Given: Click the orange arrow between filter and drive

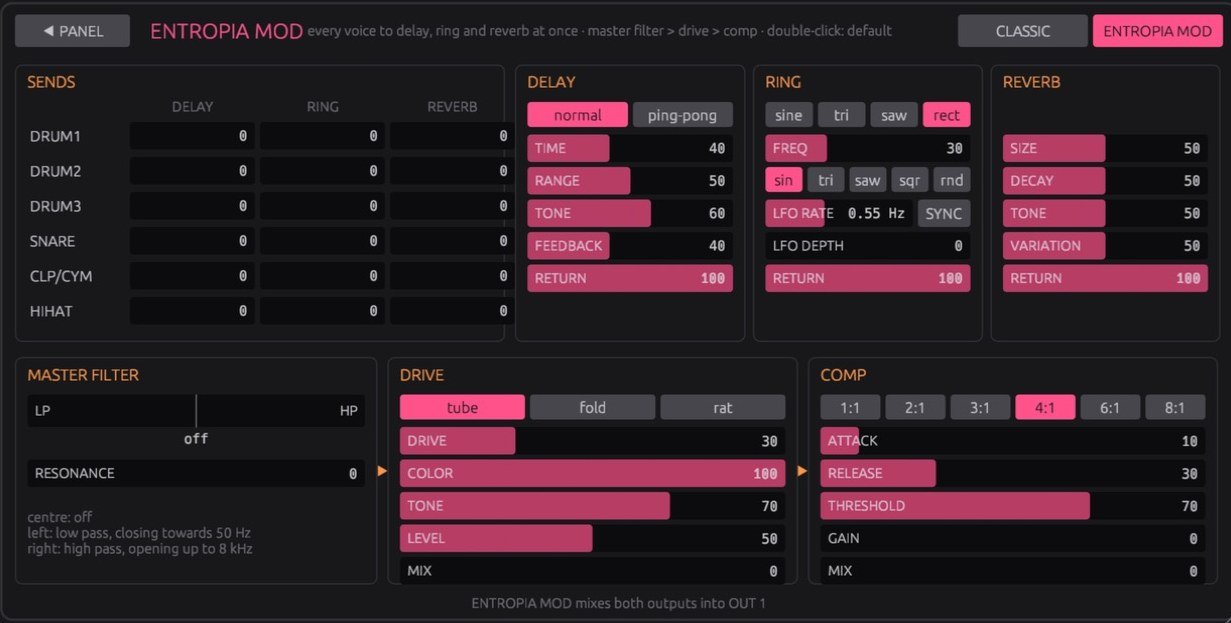Looking at the screenshot, I should [x=382, y=471].
